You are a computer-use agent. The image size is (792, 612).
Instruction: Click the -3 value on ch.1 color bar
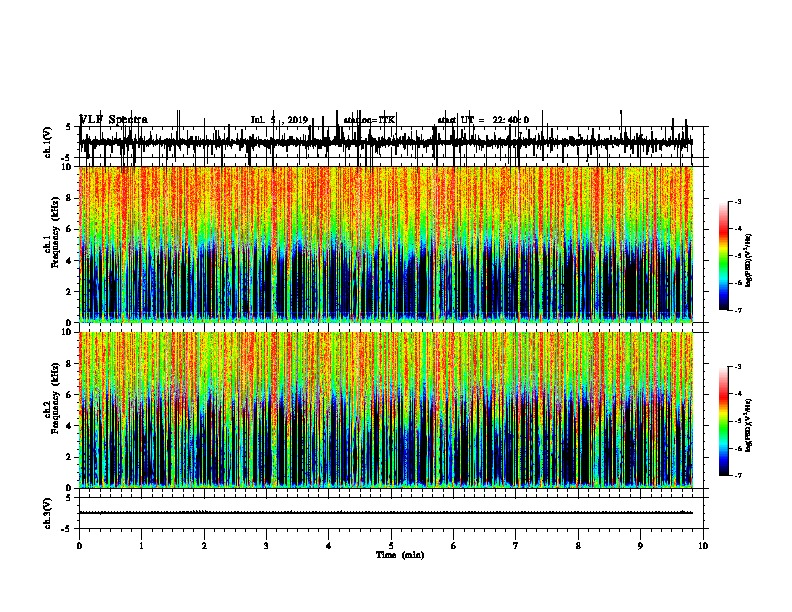pos(738,202)
